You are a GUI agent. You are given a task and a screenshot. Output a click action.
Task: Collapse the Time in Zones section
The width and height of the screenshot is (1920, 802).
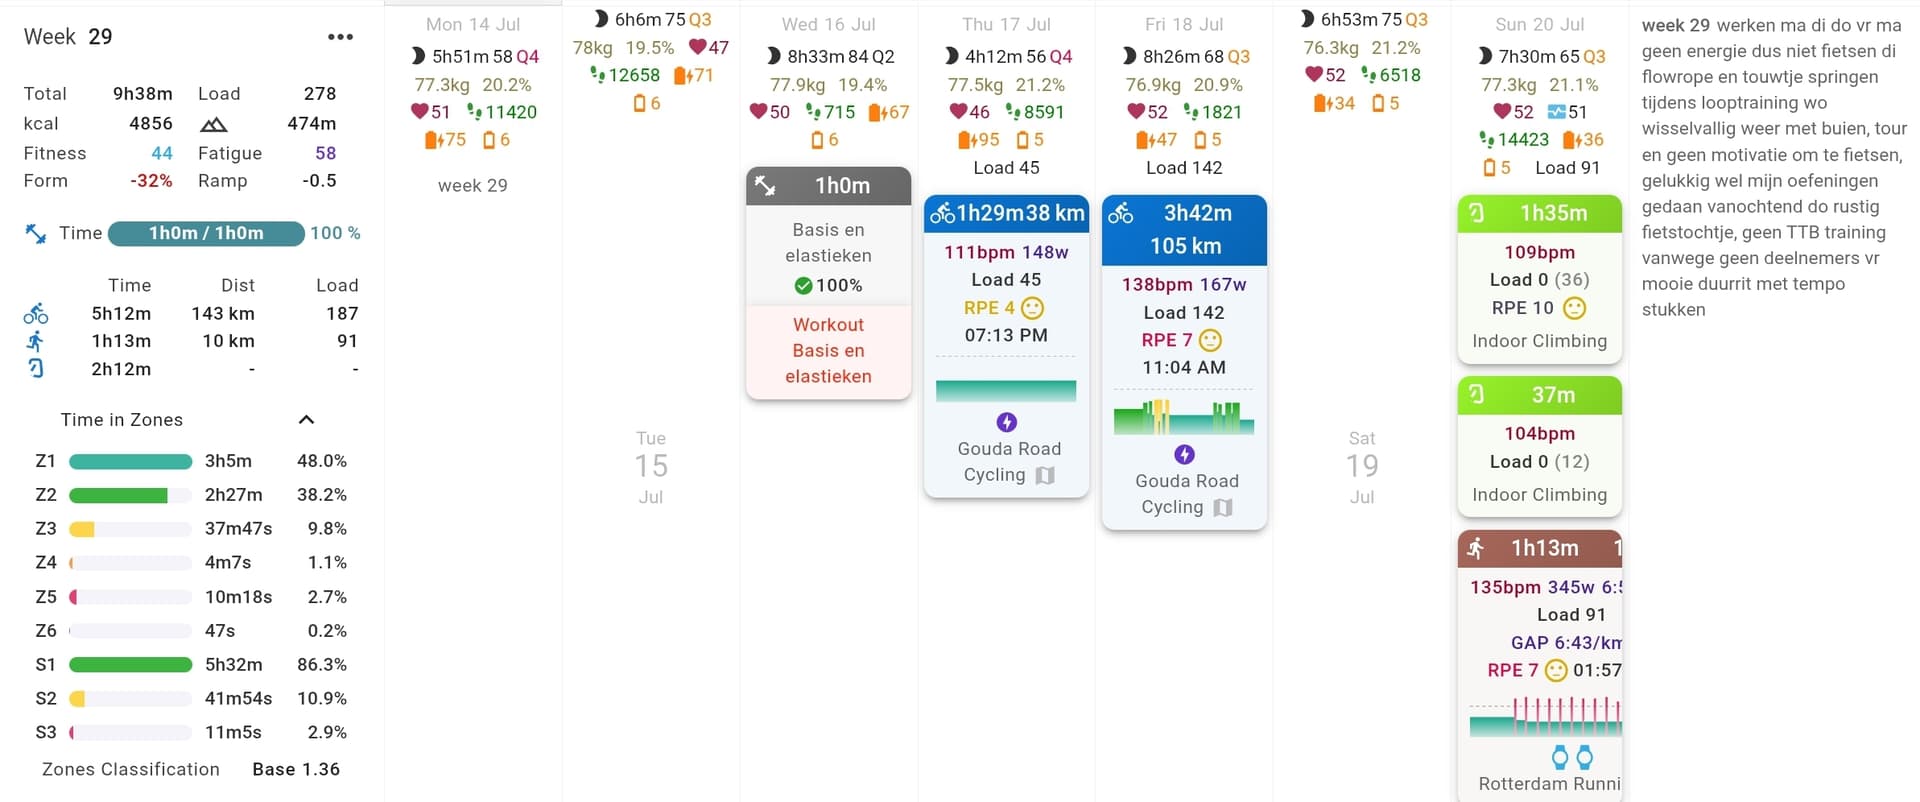point(307,420)
